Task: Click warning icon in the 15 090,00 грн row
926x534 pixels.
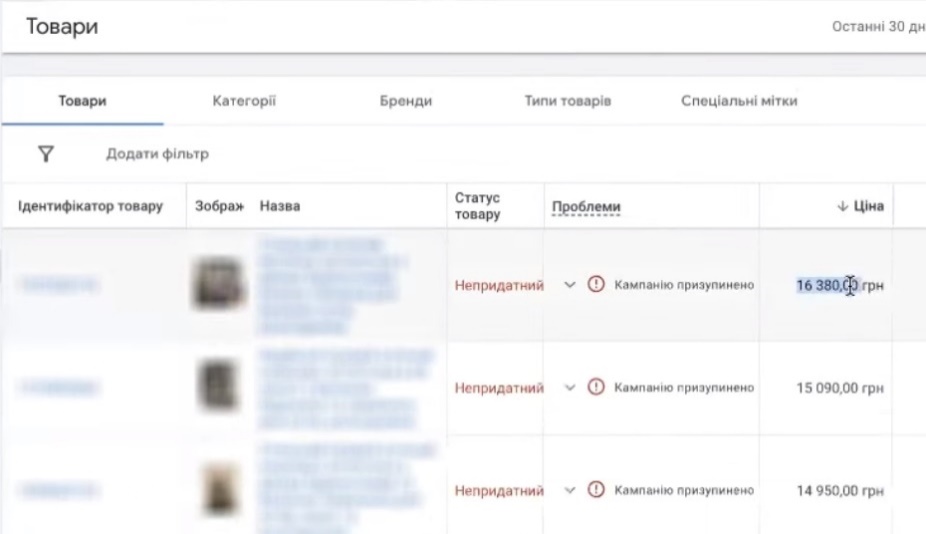Action: coord(596,388)
